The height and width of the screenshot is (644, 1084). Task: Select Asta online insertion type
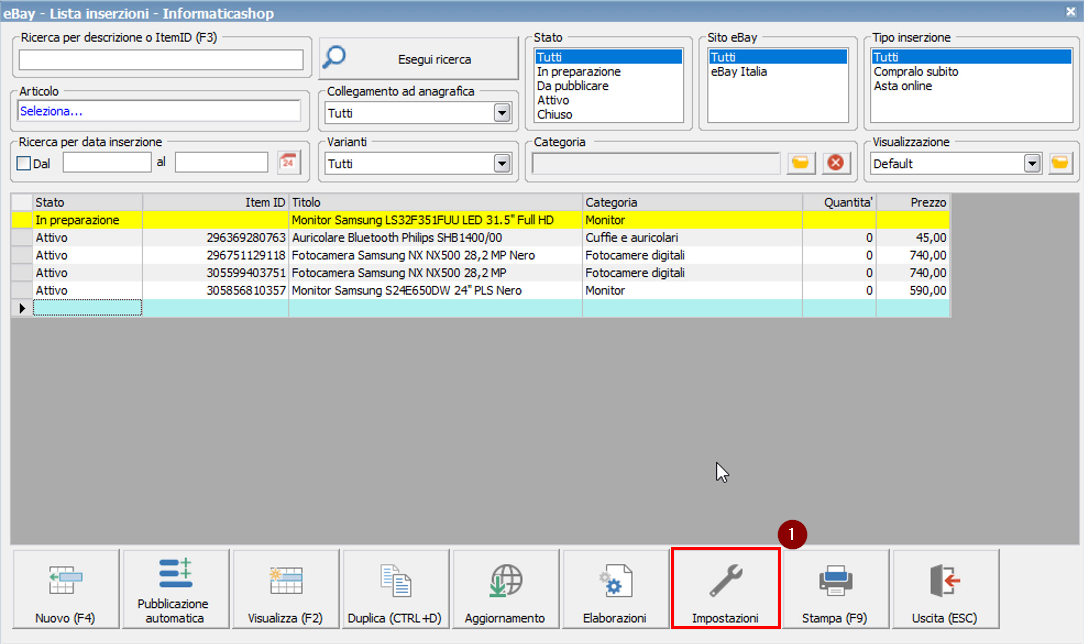pyautogui.click(x=971, y=86)
